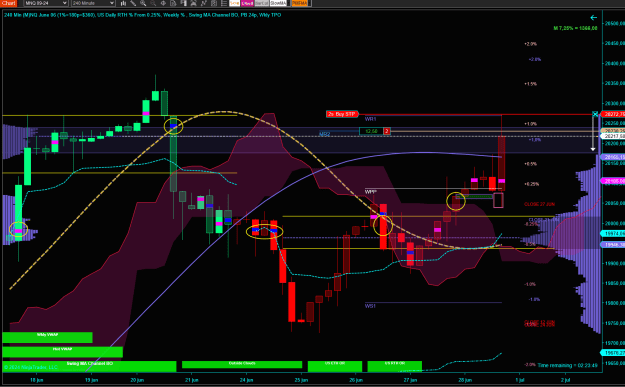Toggle the US RTH OR green button
The image size is (625, 387).
[x=395, y=366]
